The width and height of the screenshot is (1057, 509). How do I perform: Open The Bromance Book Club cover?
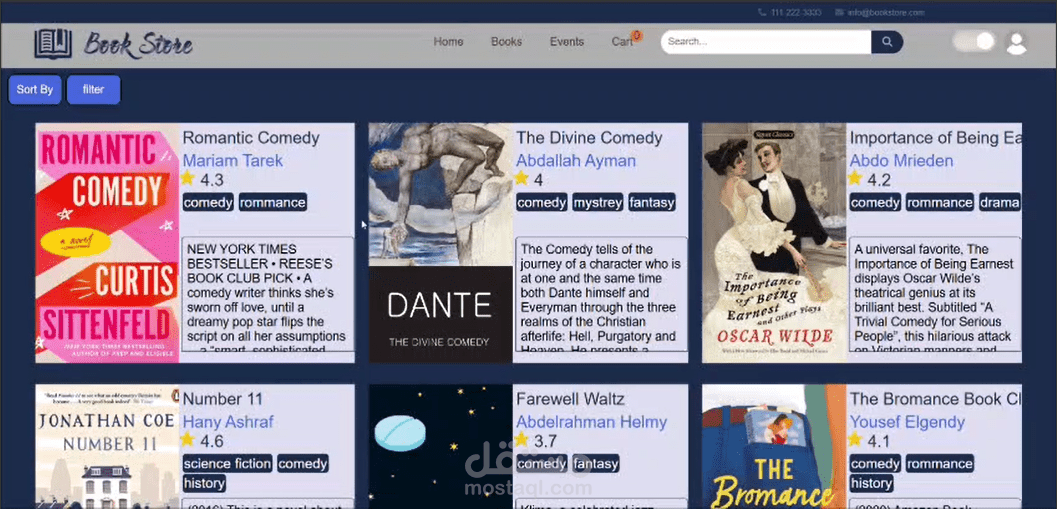[774, 446]
